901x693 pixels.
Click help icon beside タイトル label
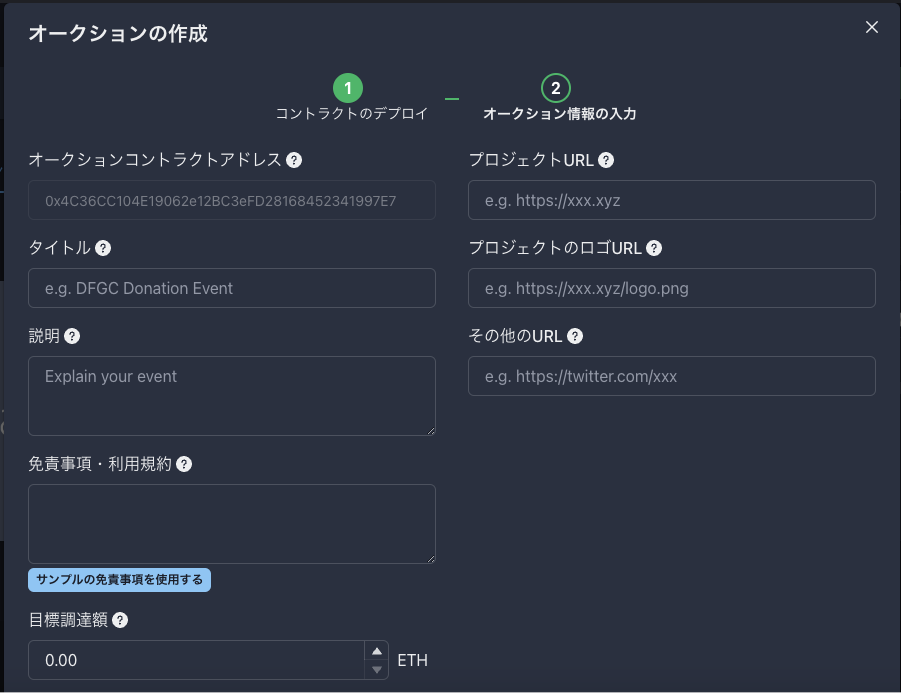pos(103,248)
